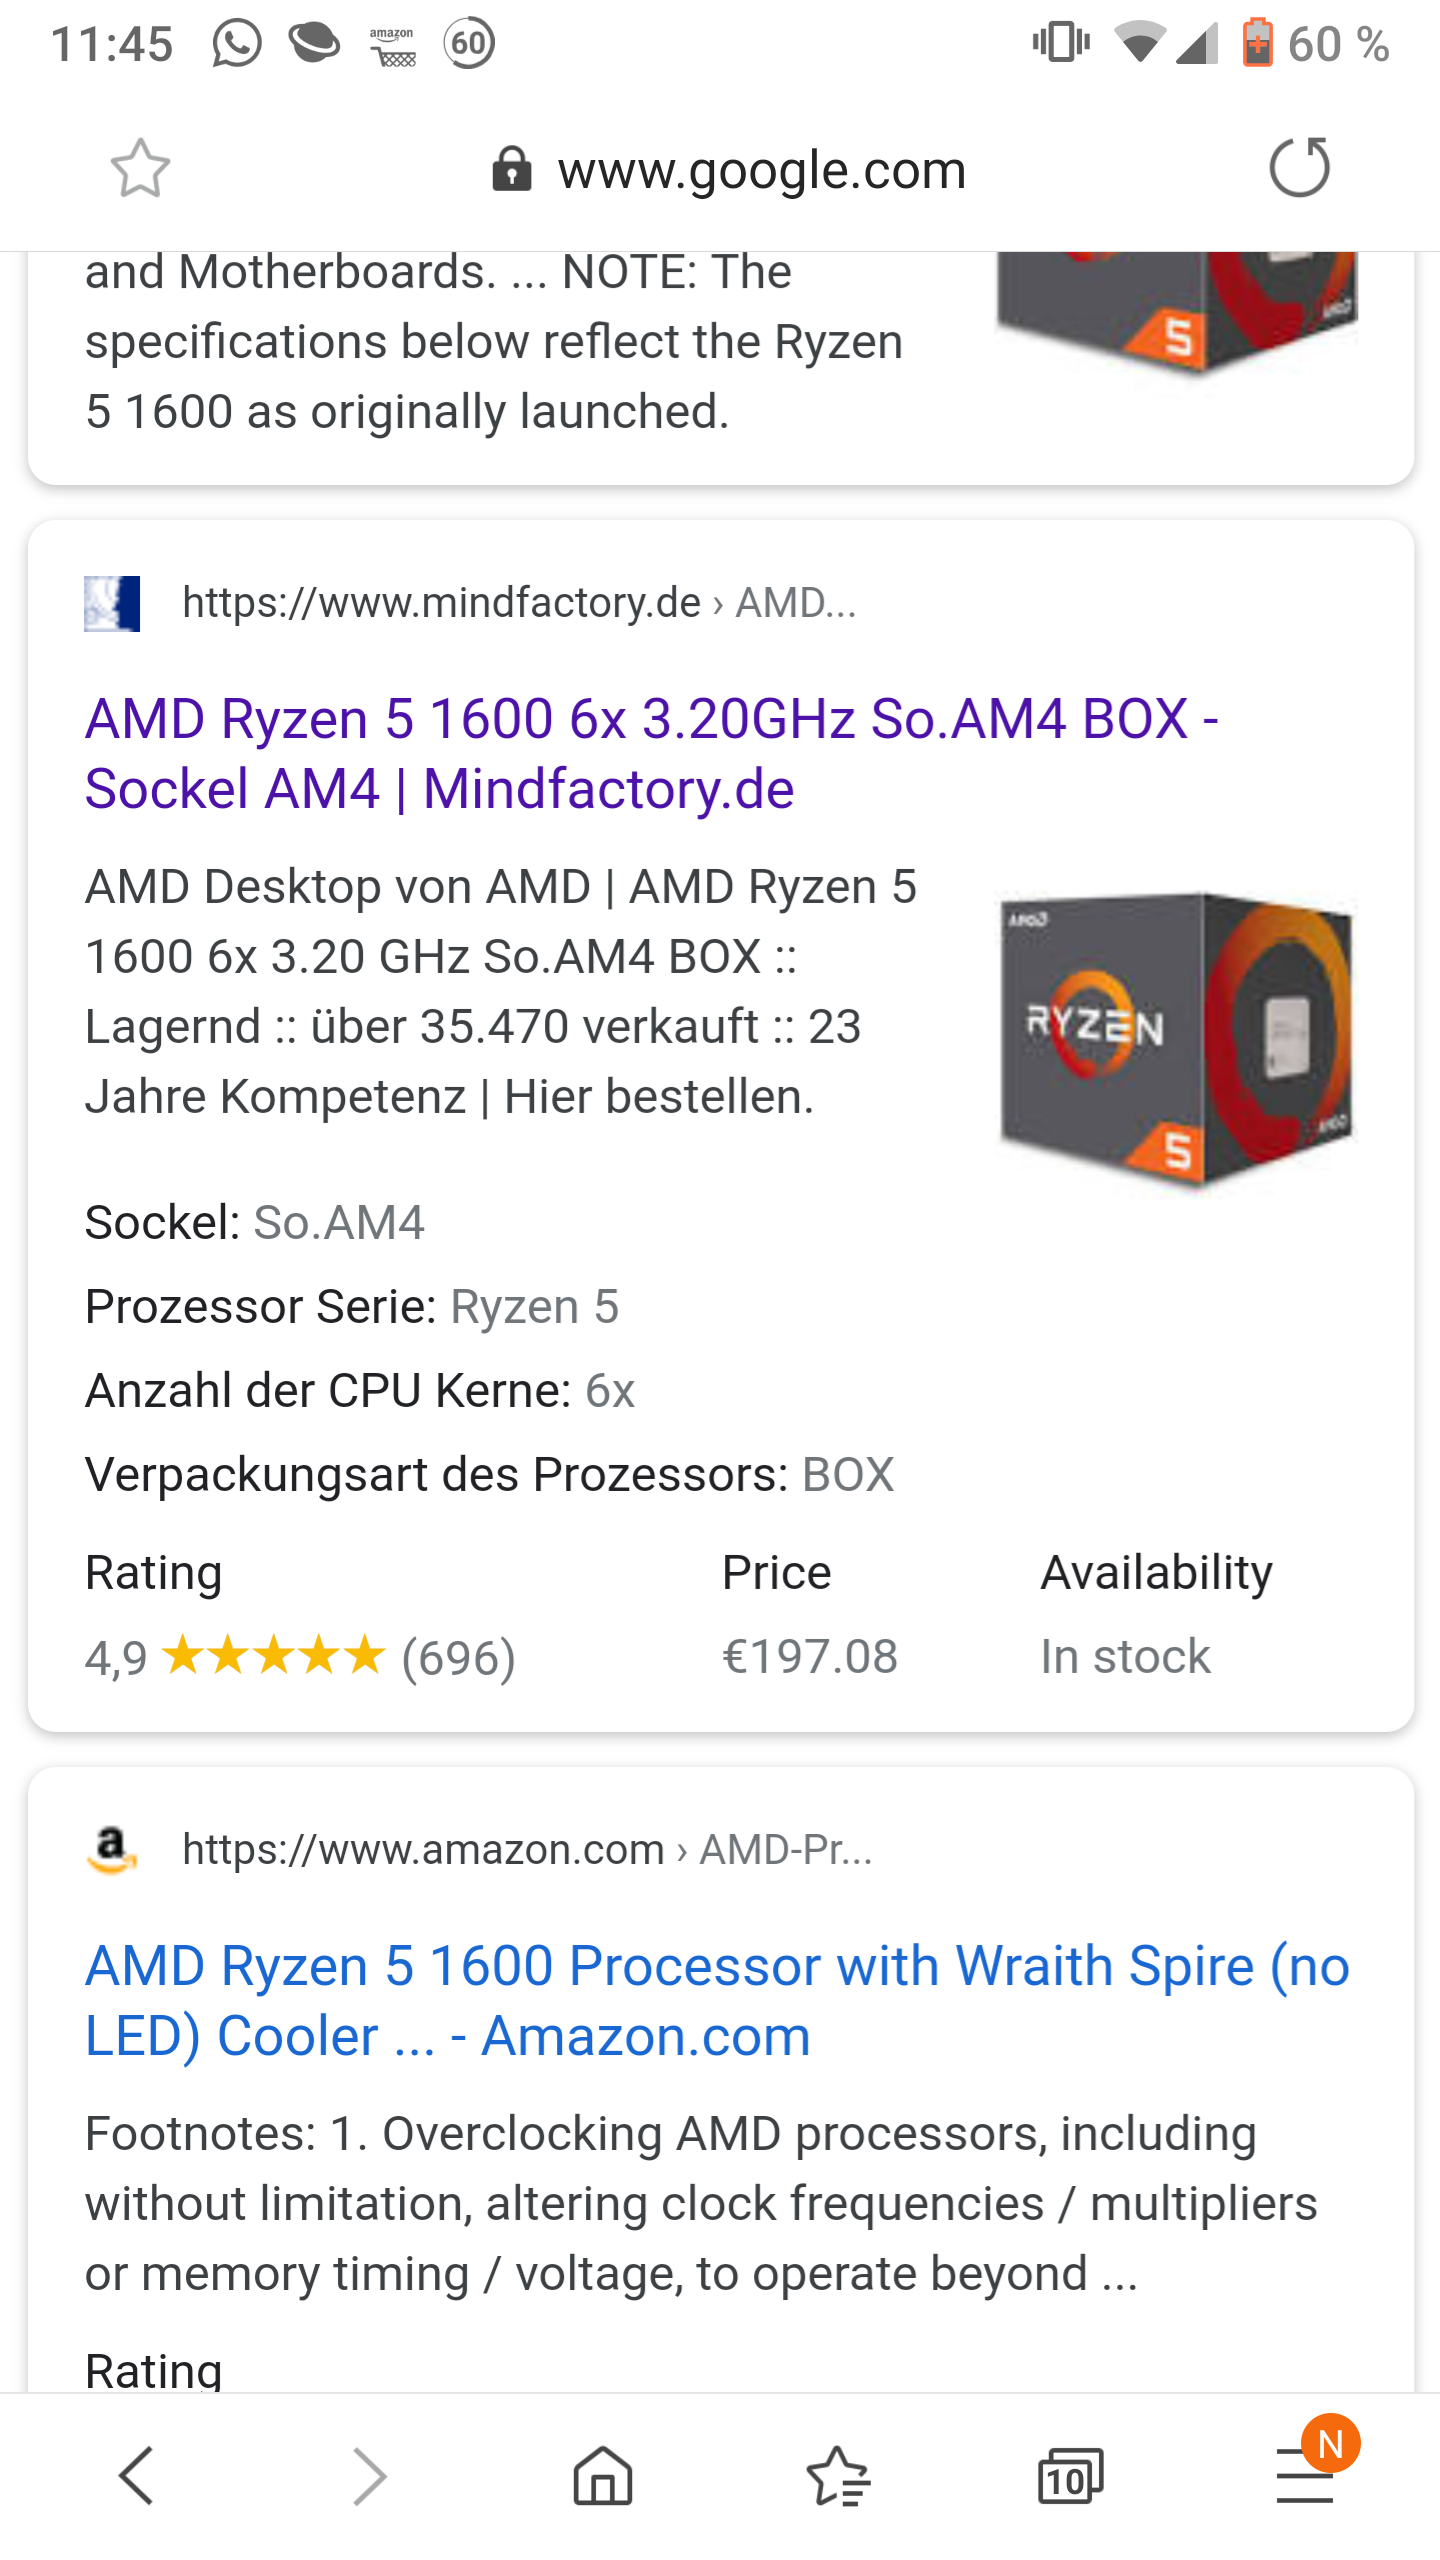Tap the padlock icon in address bar
1440x2560 pixels.
[512, 168]
